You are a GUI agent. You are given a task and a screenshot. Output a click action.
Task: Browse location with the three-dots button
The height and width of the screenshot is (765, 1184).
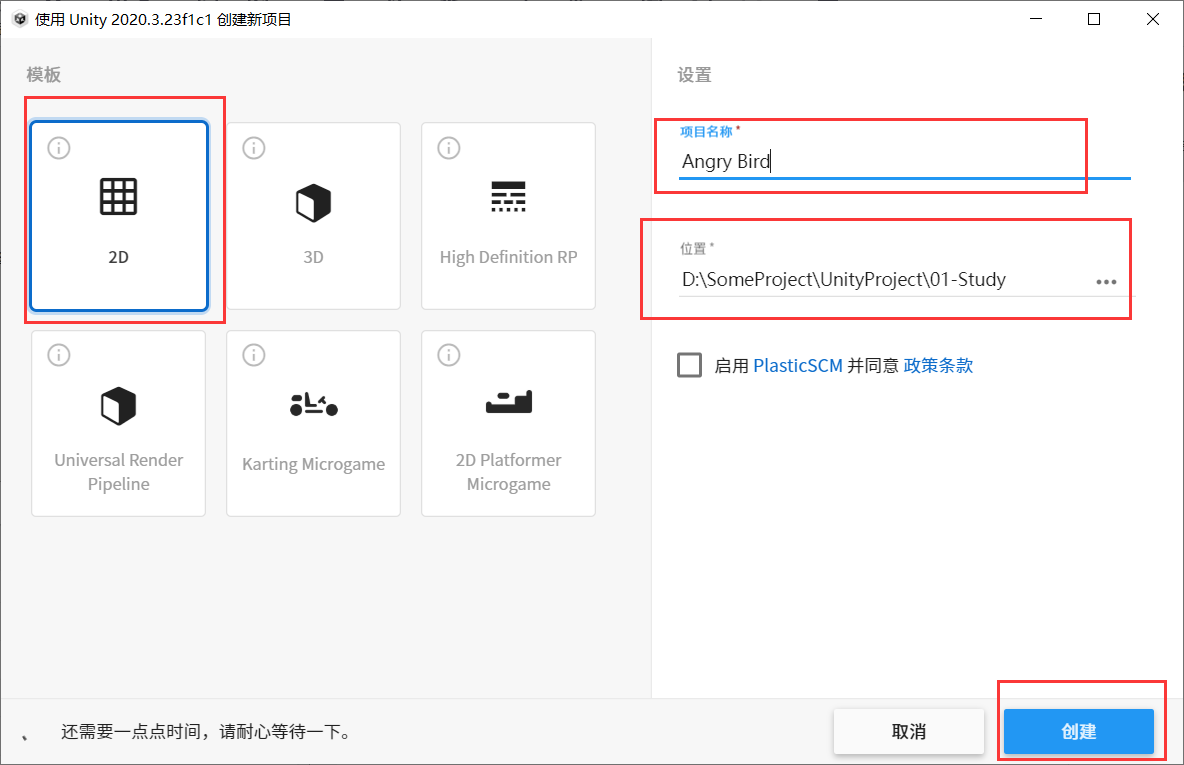[x=1106, y=282]
